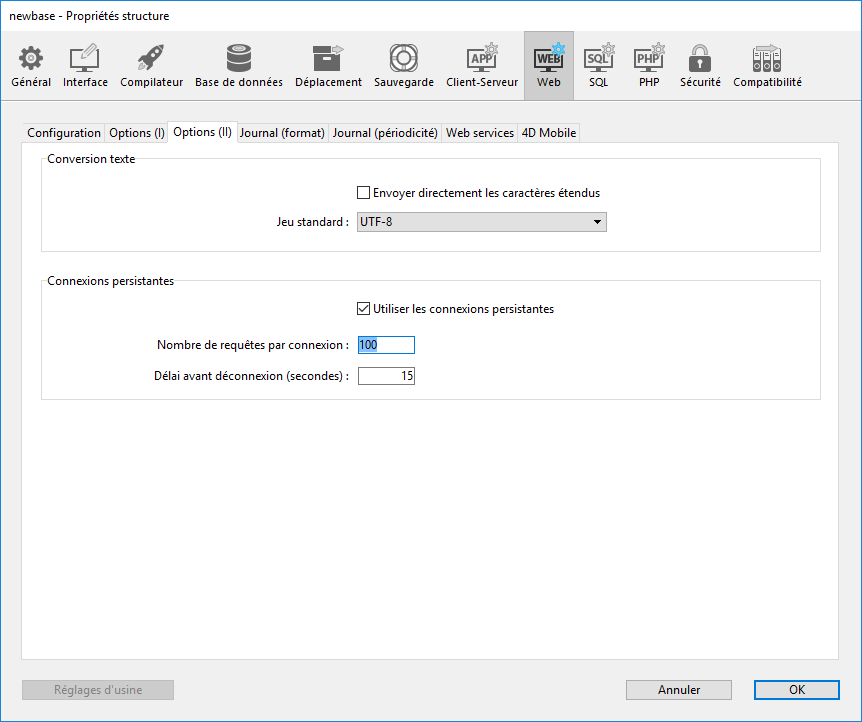The width and height of the screenshot is (862, 722).
Task: Click the Délai avant déconnexion field
Action: [x=386, y=377]
